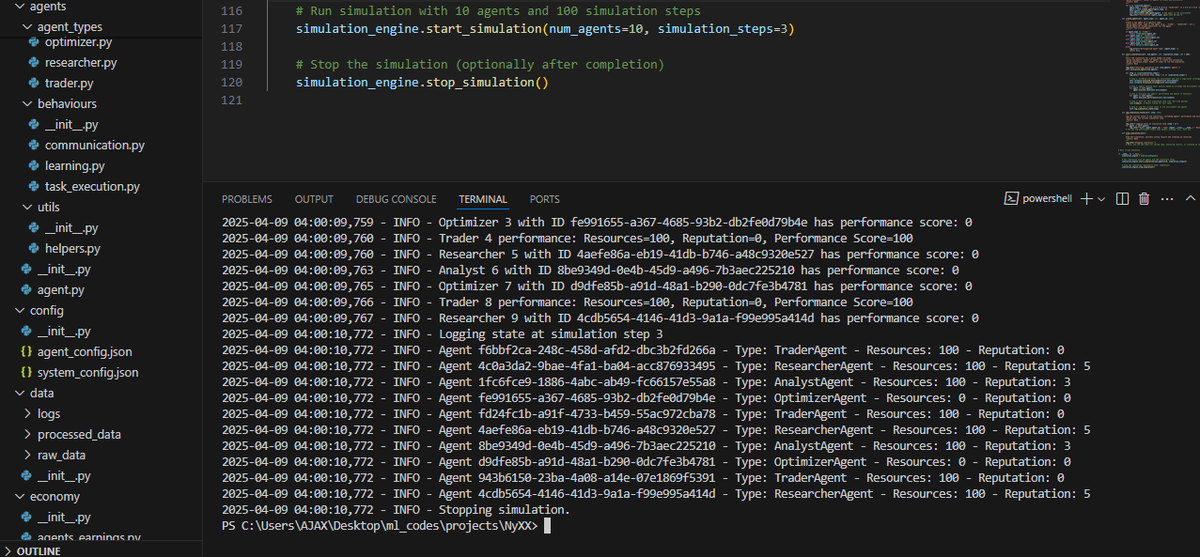Select the TERMINAL tab
The height and width of the screenshot is (557, 1200).
(483, 199)
